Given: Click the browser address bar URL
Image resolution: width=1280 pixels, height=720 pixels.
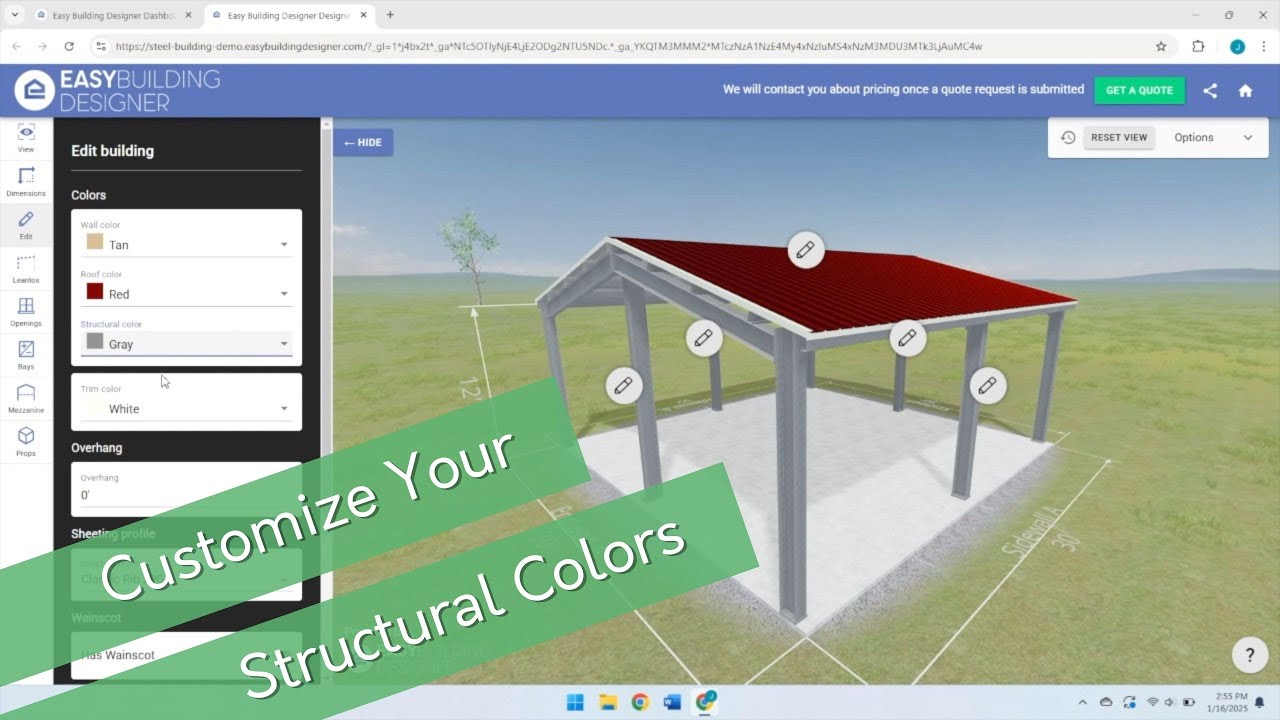Looking at the screenshot, I should [548, 46].
